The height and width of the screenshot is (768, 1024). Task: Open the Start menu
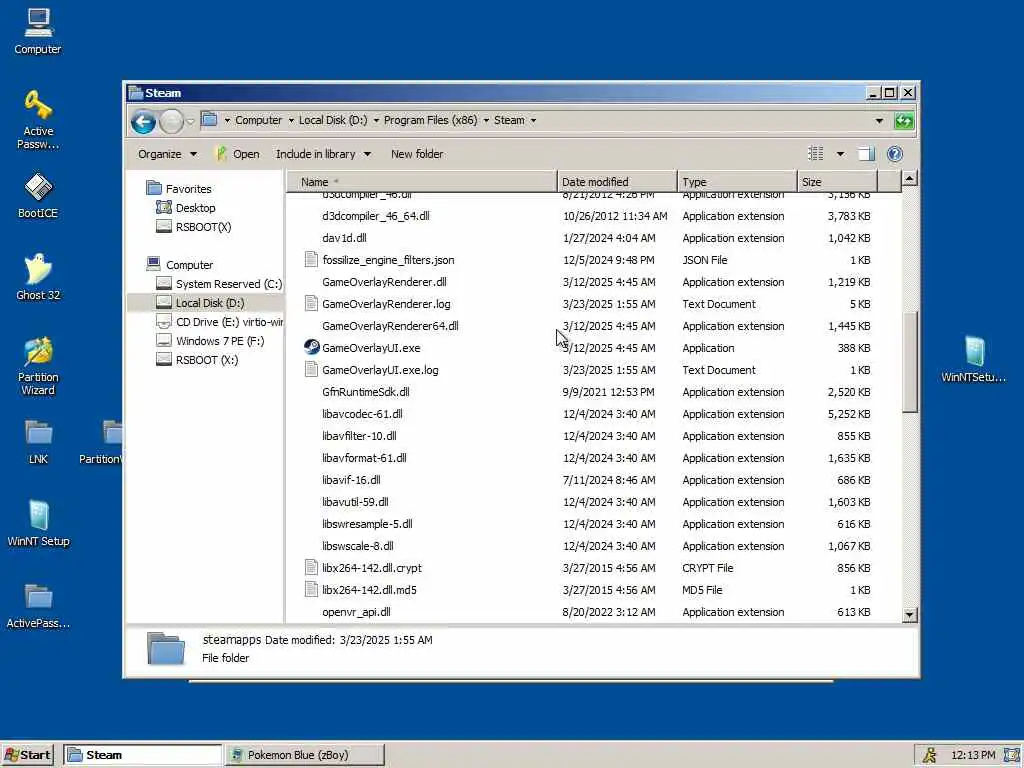click(27, 755)
